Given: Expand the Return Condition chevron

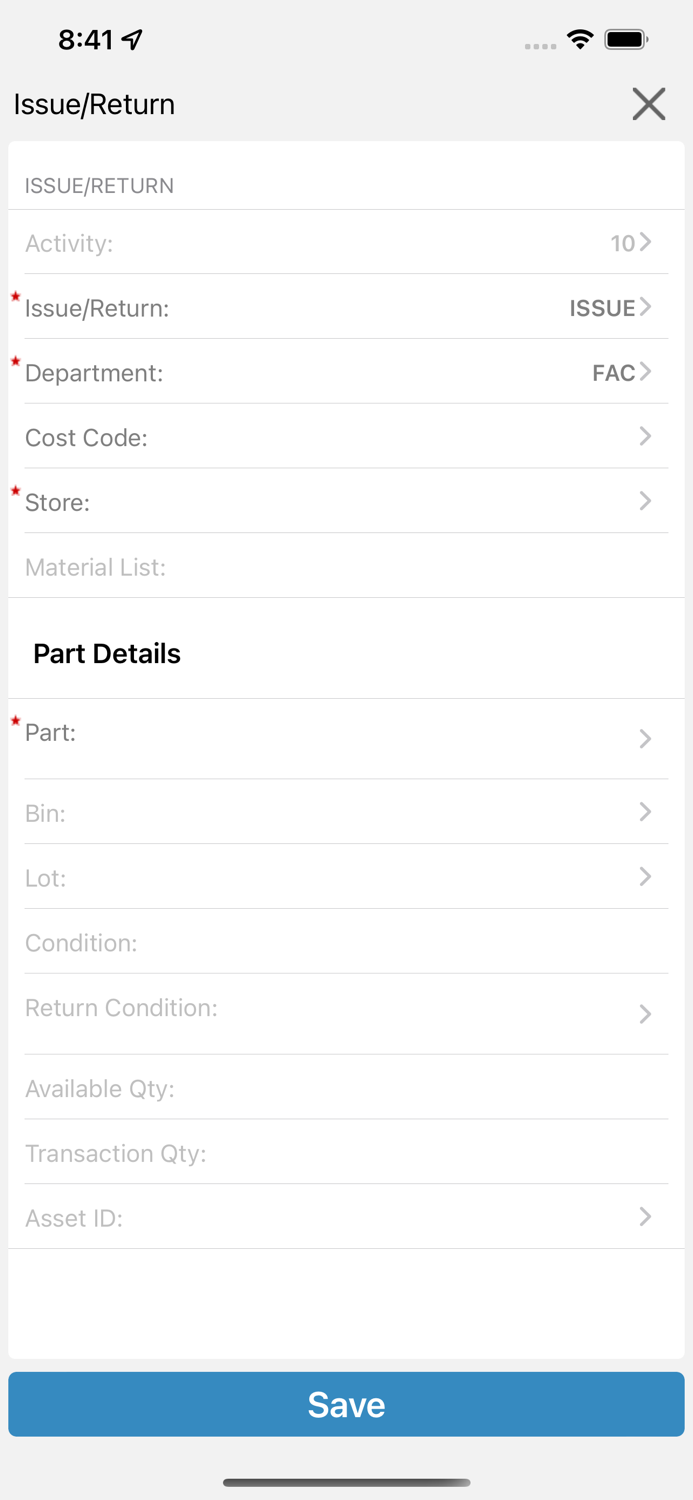Looking at the screenshot, I should 646,1014.
